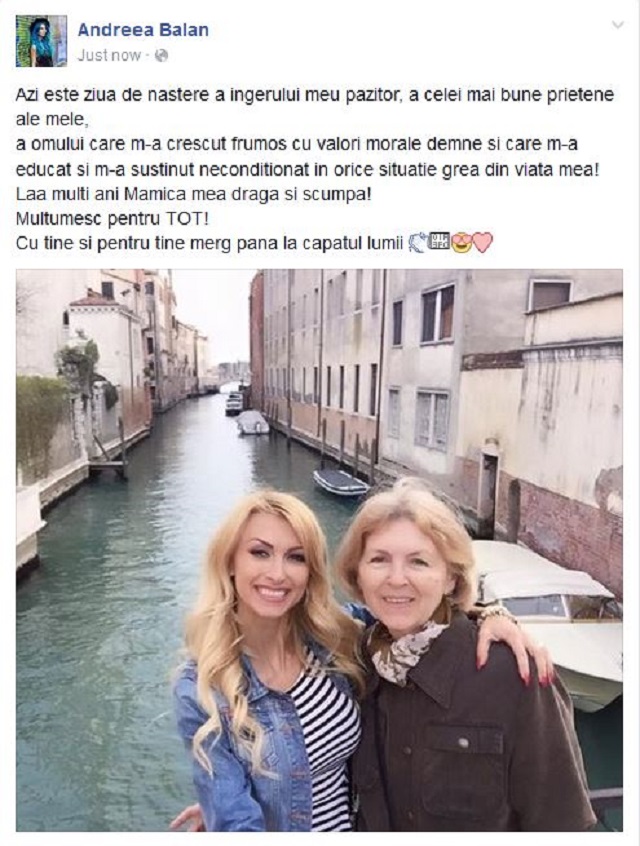The height and width of the screenshot is (846, 640).
Task: Click Andreea Balan's profile picture thumbnail
Action: [x=41, y=41]
